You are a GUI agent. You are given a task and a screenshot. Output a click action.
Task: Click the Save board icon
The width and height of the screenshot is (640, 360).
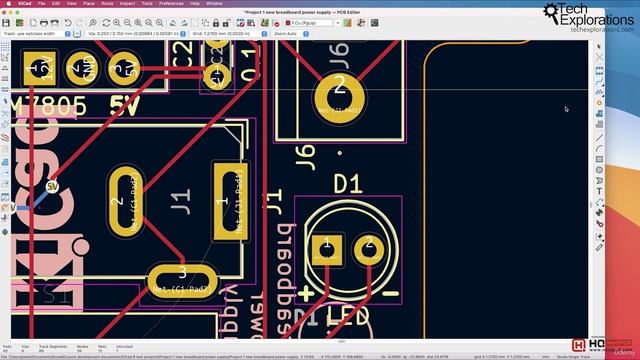[x=6, y=23]
